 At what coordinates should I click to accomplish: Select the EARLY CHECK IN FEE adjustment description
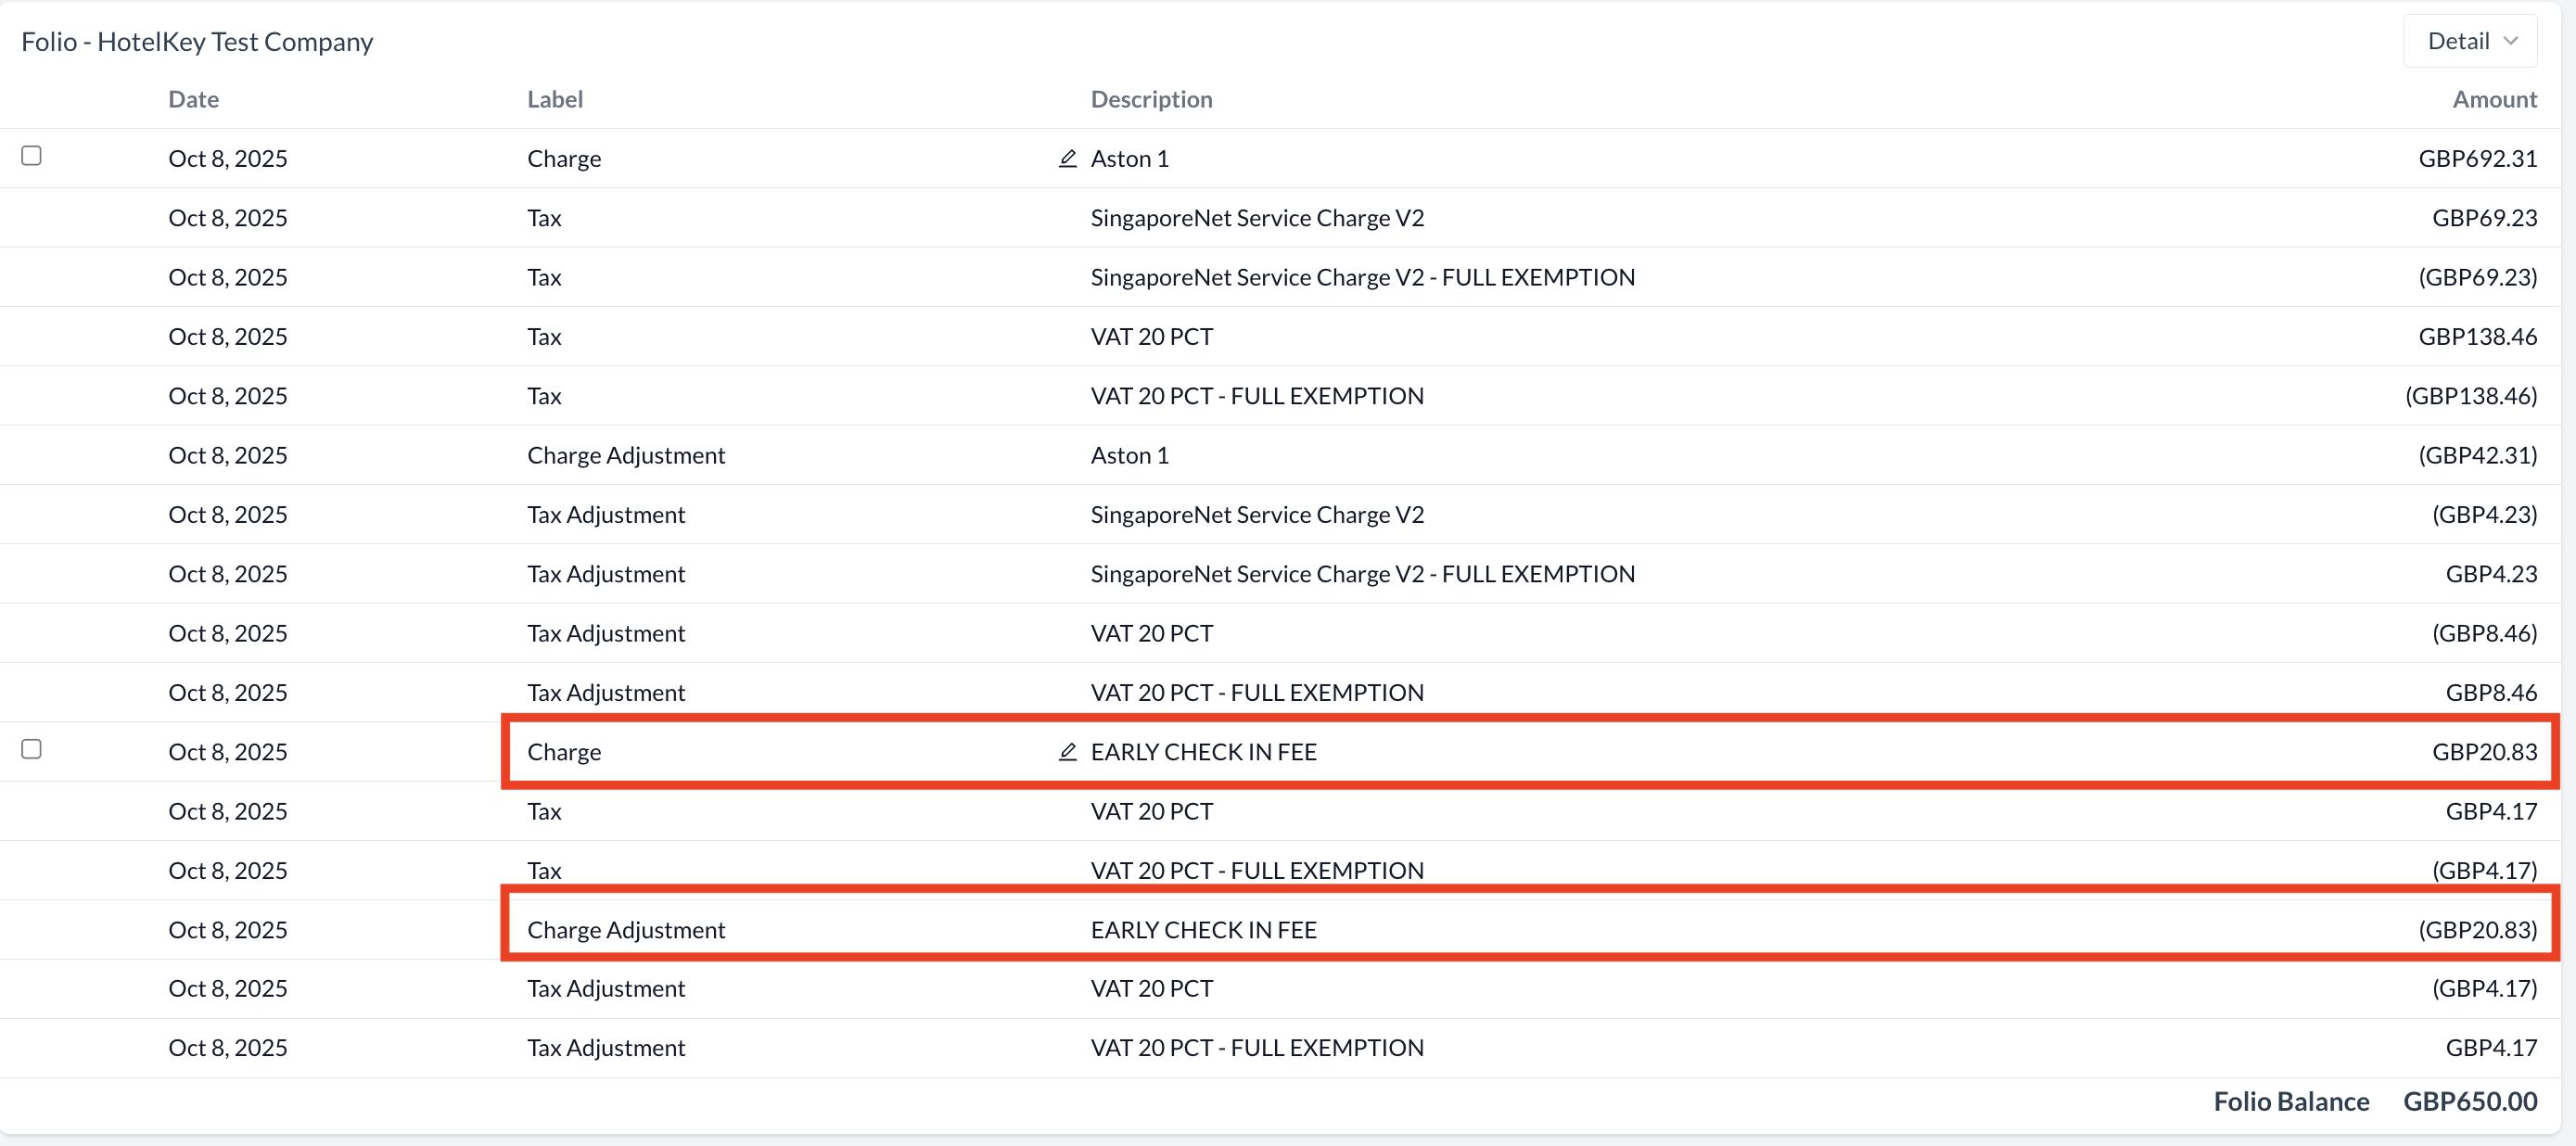pyautogui.click(x=1203, y=929)
